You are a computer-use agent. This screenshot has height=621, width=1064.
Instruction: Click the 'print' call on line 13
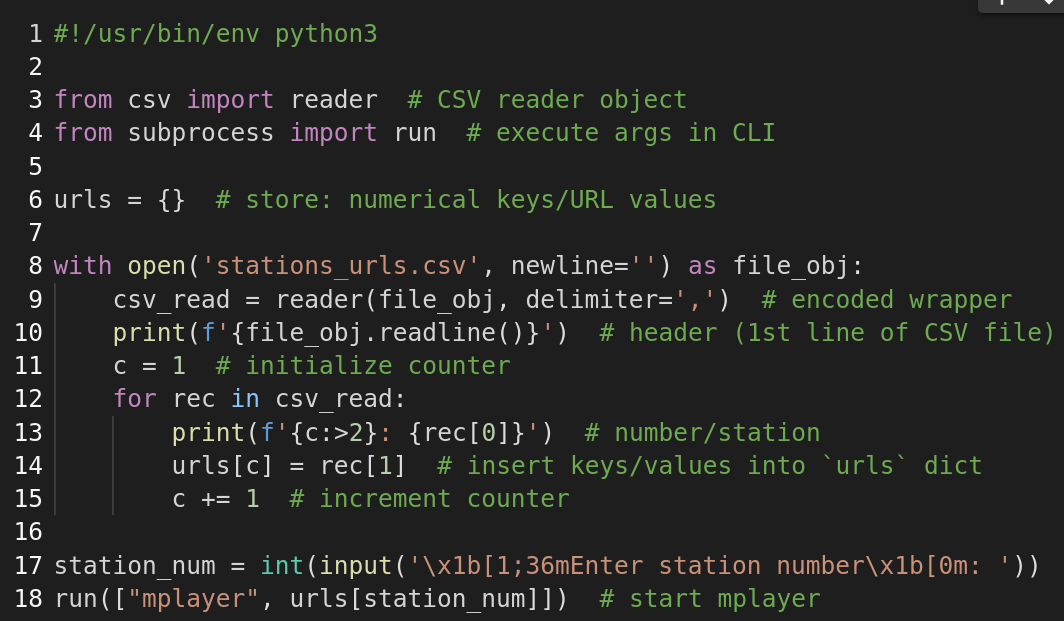tap(208, 432)
